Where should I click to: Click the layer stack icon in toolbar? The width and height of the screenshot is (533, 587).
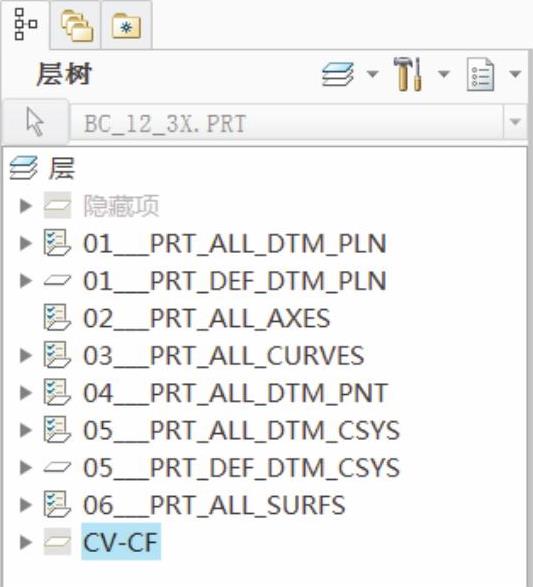(x=338, y=74)
